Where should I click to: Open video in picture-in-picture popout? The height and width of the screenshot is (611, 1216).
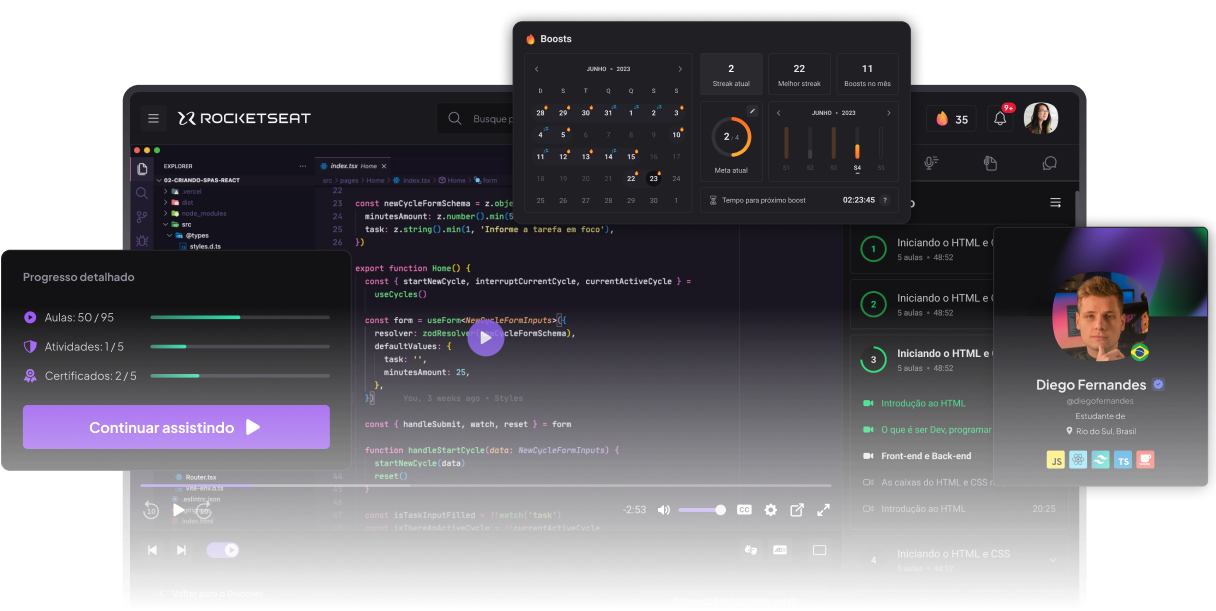pos(797,510)
